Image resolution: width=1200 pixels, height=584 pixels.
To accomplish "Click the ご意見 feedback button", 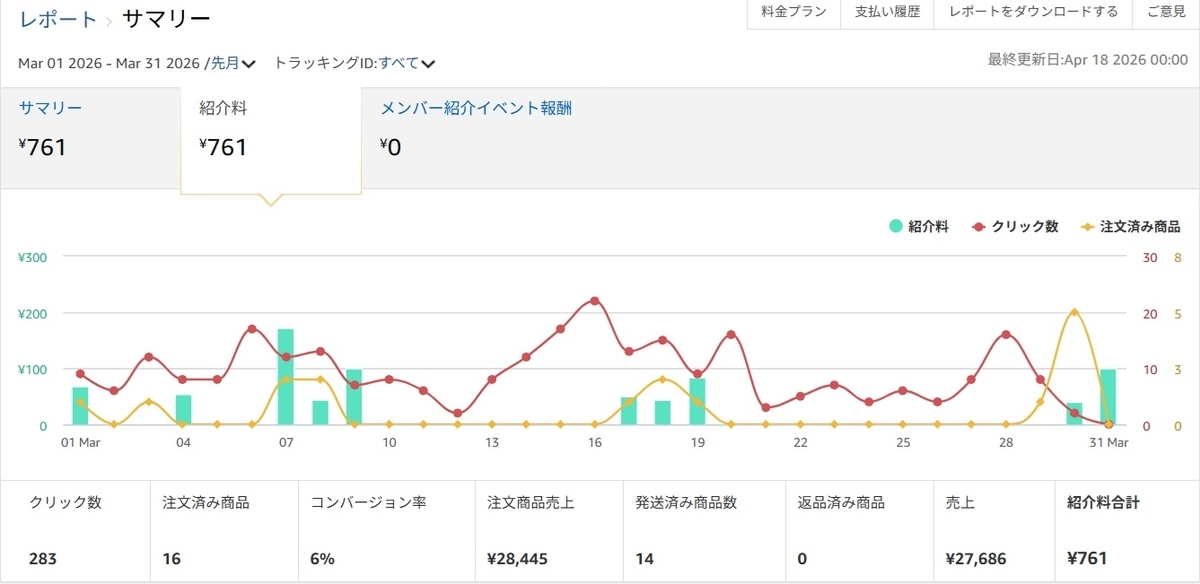I will [1166, 13].
